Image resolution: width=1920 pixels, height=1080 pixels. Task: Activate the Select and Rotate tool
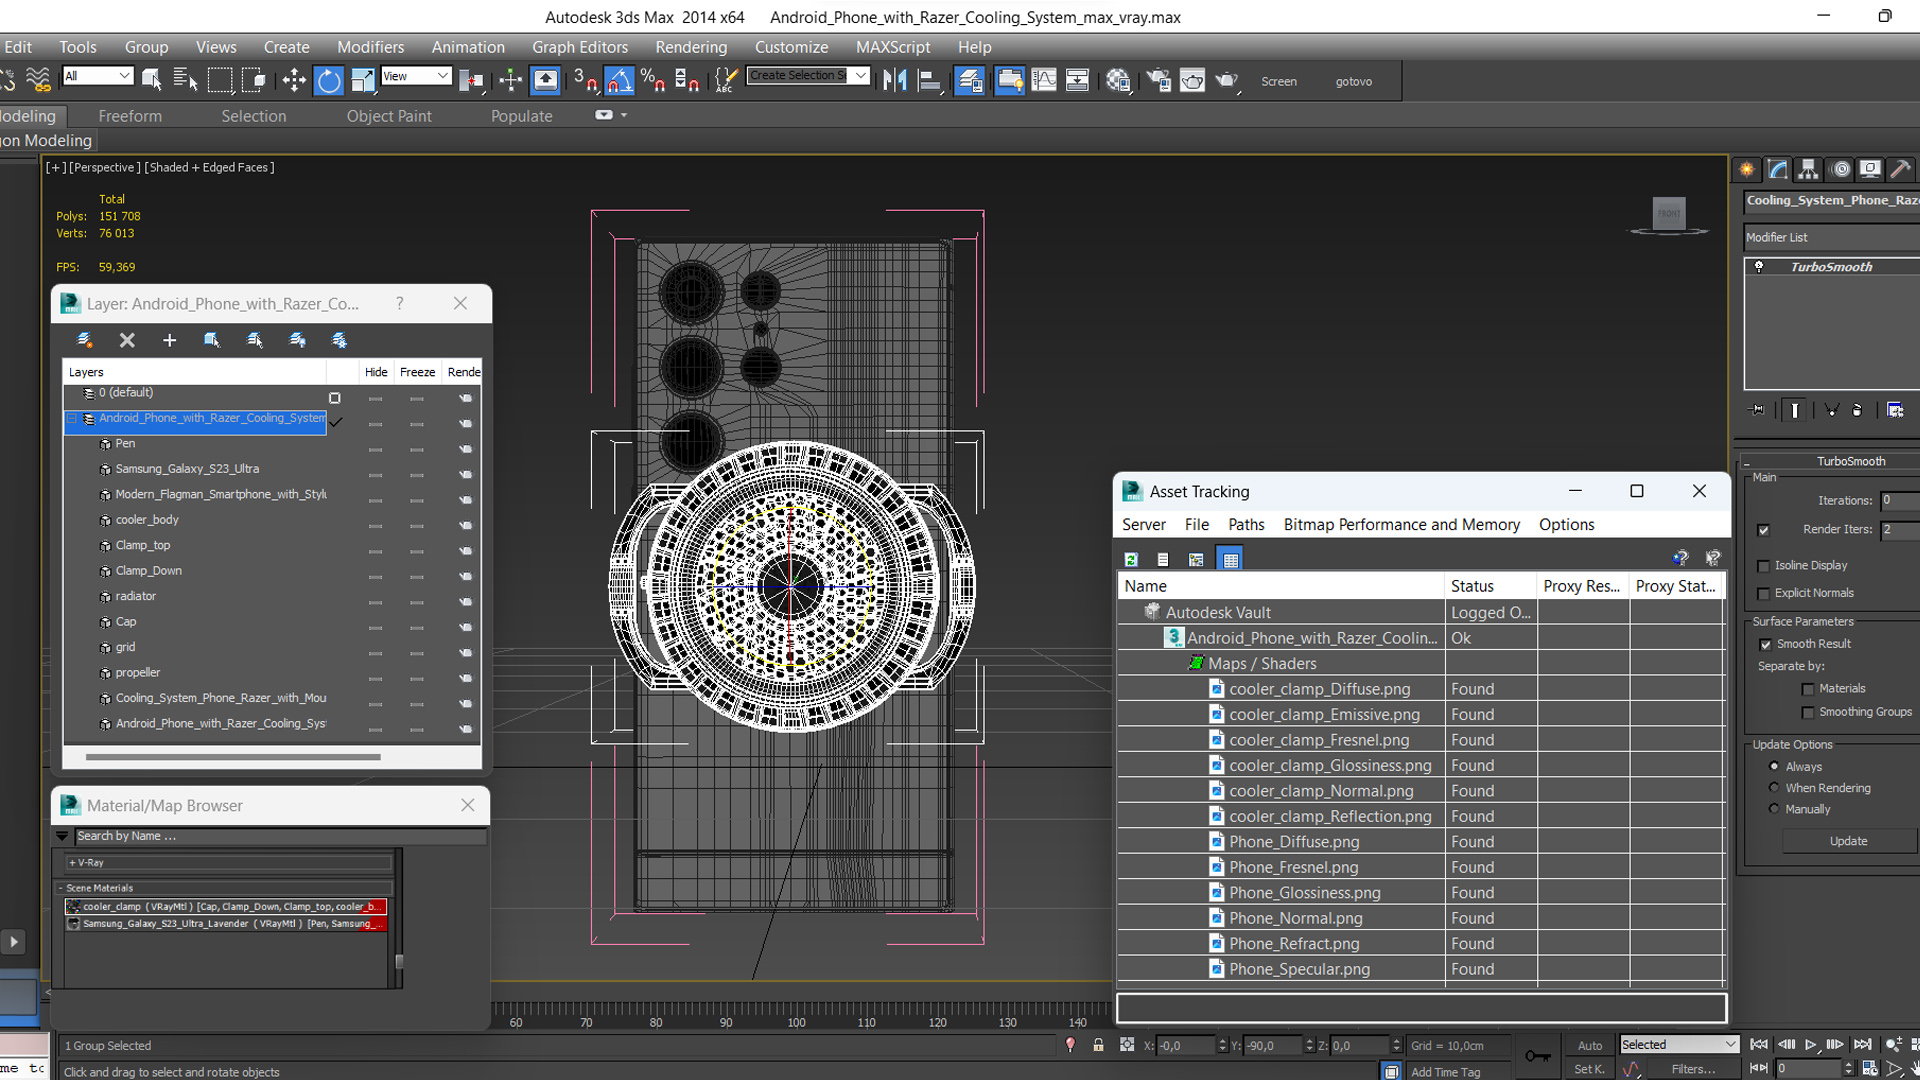pos(329,81)
